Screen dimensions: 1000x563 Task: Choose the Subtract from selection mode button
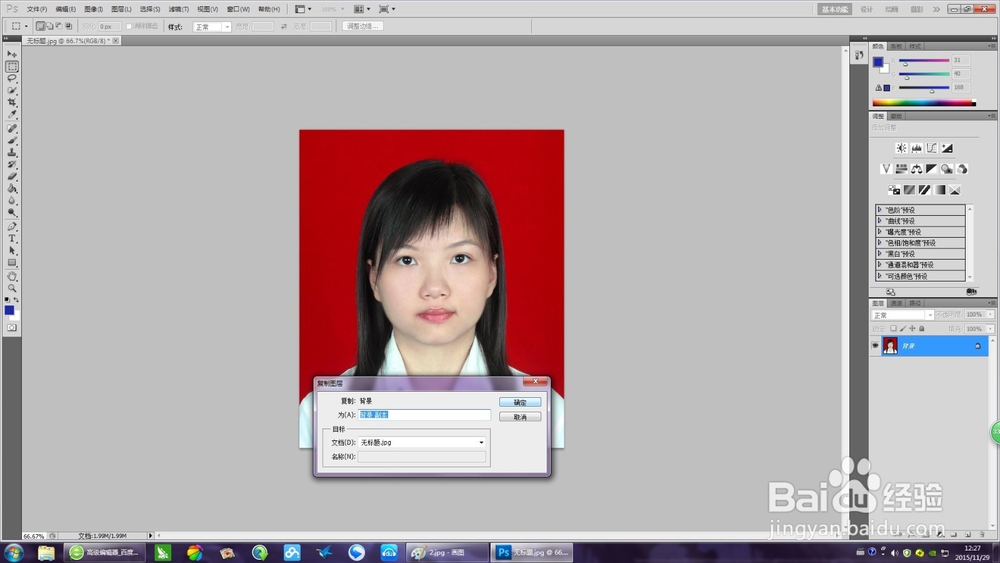coord(59,26)
